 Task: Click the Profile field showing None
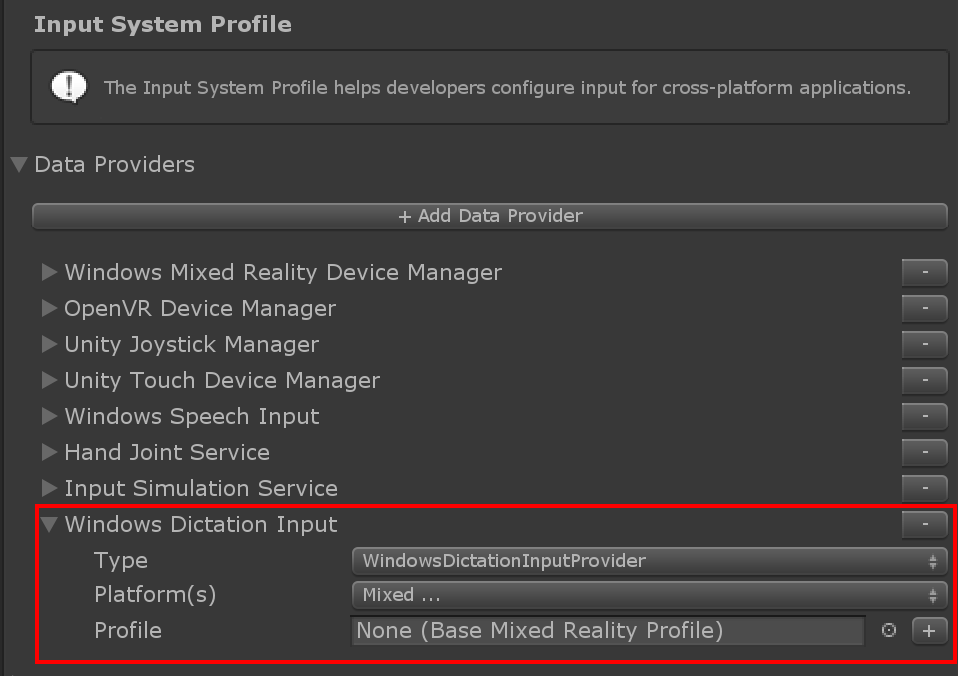pos(608,631)
